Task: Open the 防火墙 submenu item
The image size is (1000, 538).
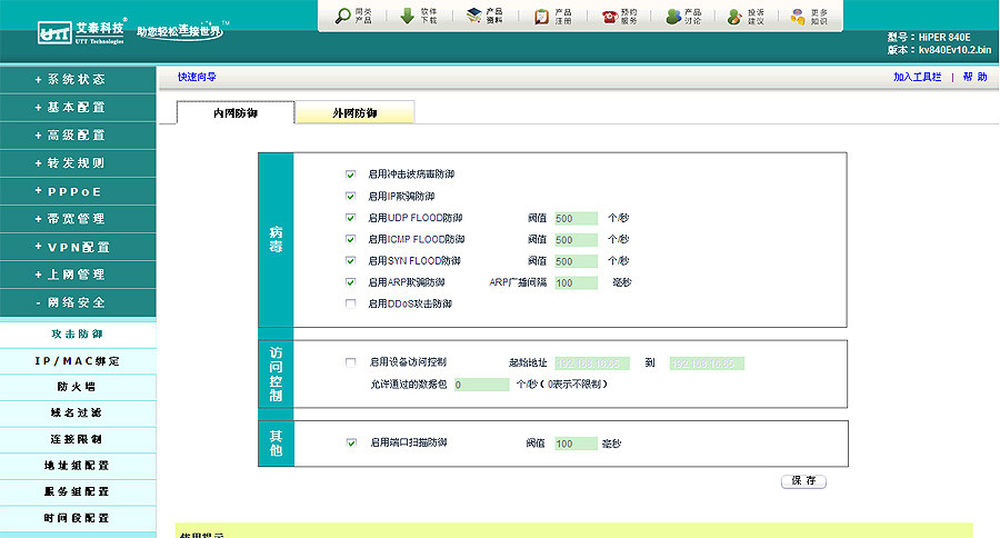Action: click(x=78, y=387)
